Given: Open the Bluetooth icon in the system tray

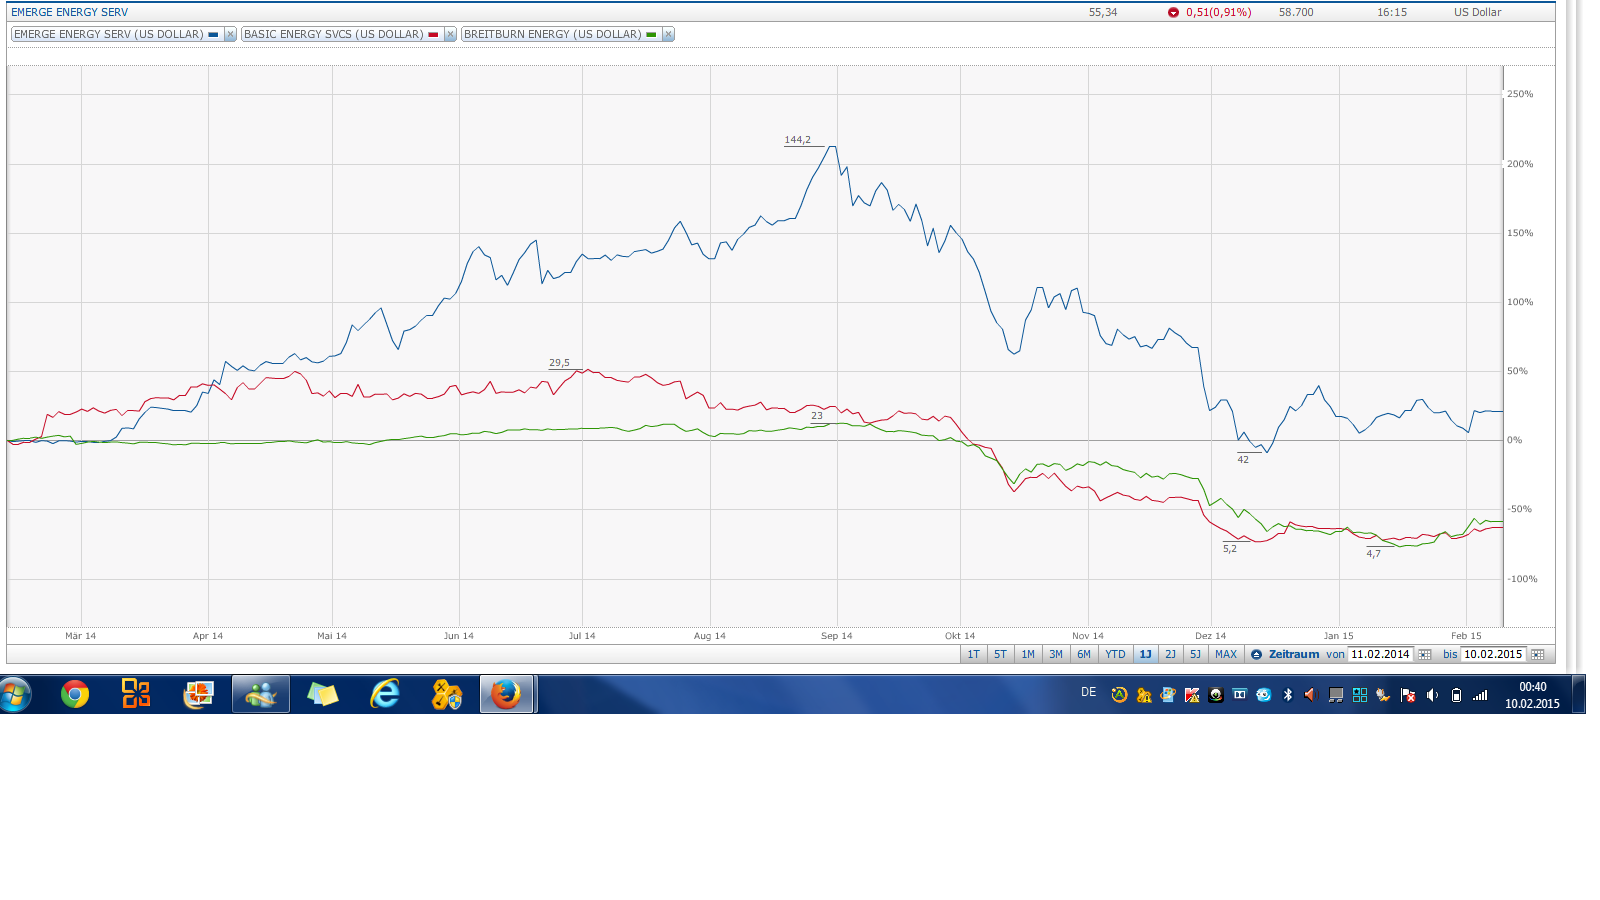Looking at the screenshot, I should coord(1287,694).
